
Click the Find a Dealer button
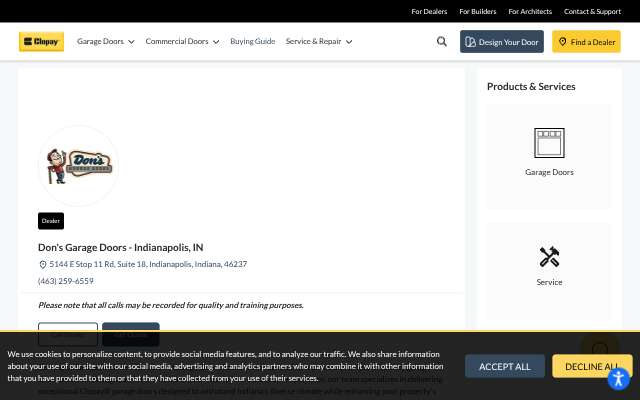(x=586, y=42)
